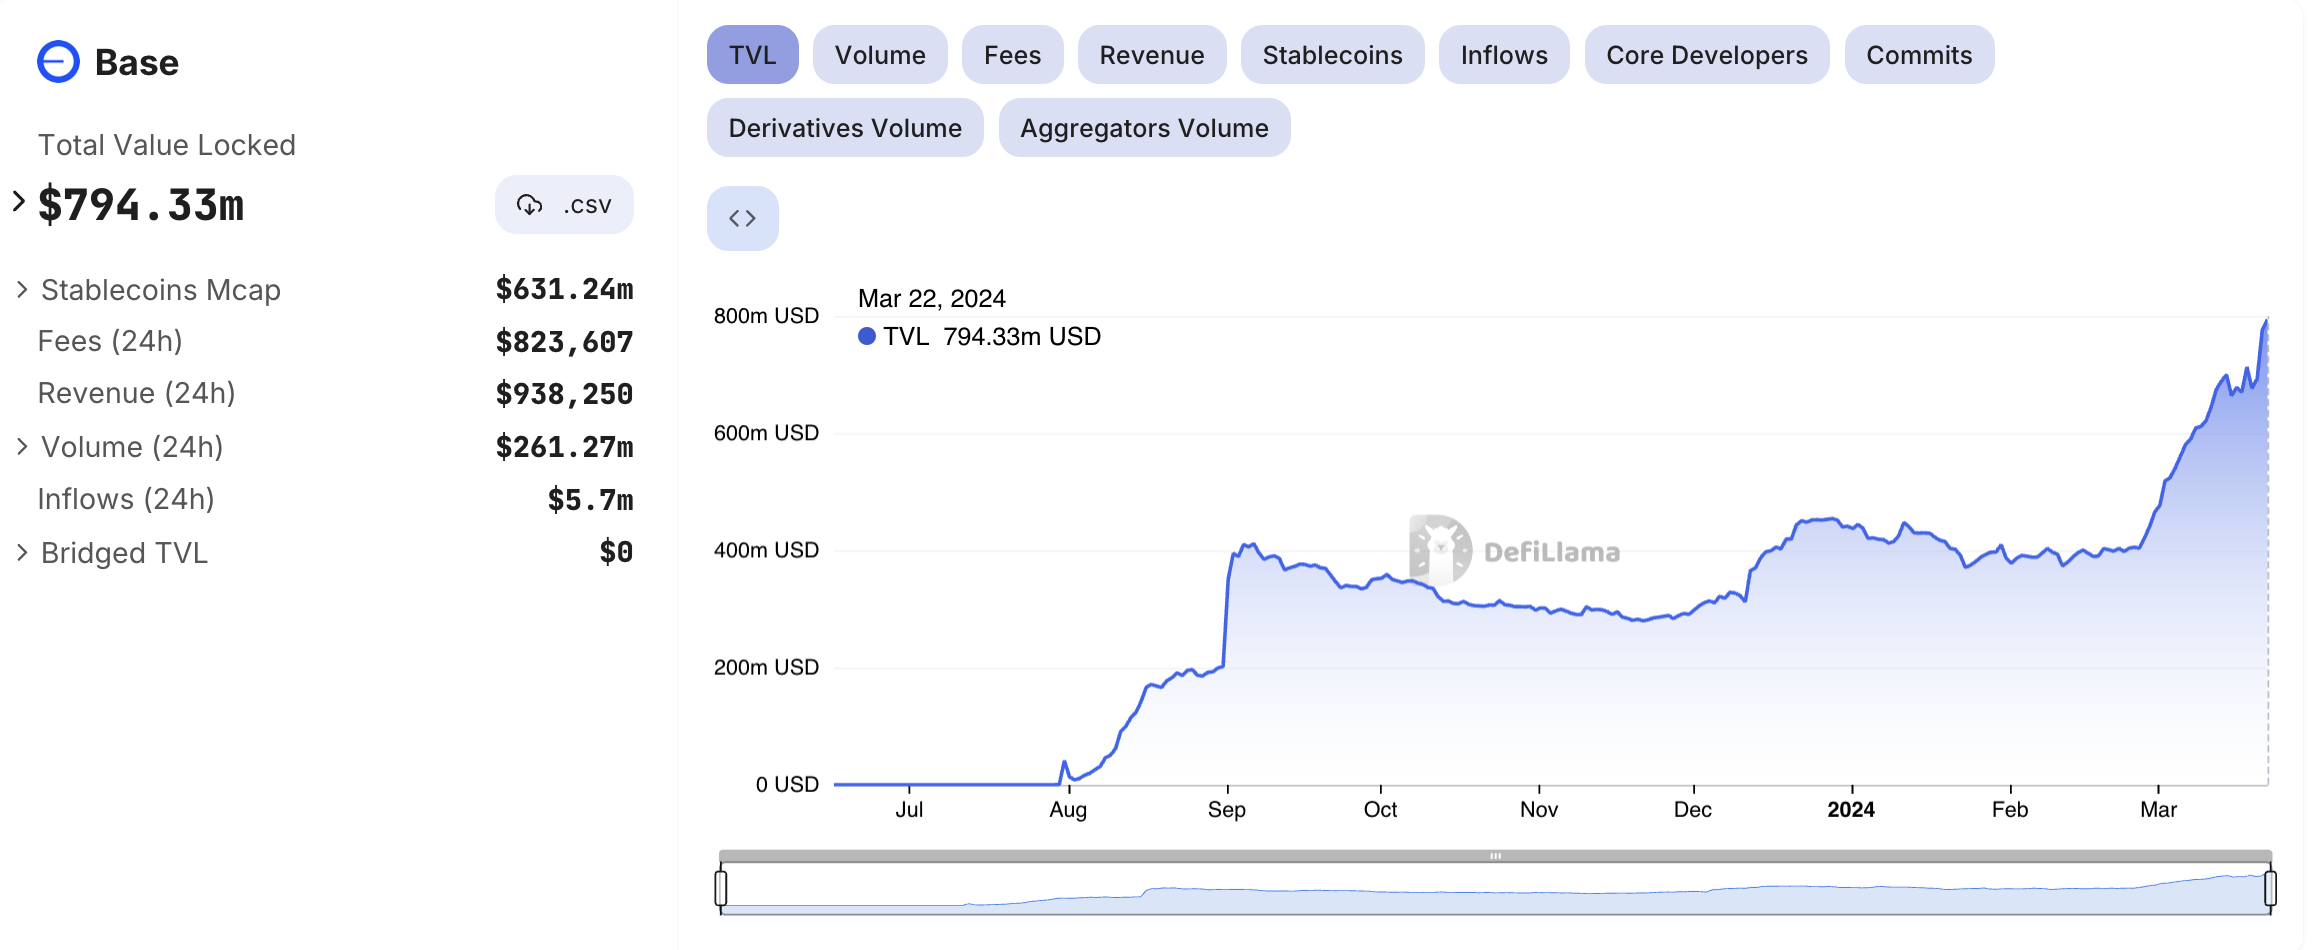This screenshot has width=2314, height=950.
Task: Click the embed code icon button
Action: coord(742,218)
